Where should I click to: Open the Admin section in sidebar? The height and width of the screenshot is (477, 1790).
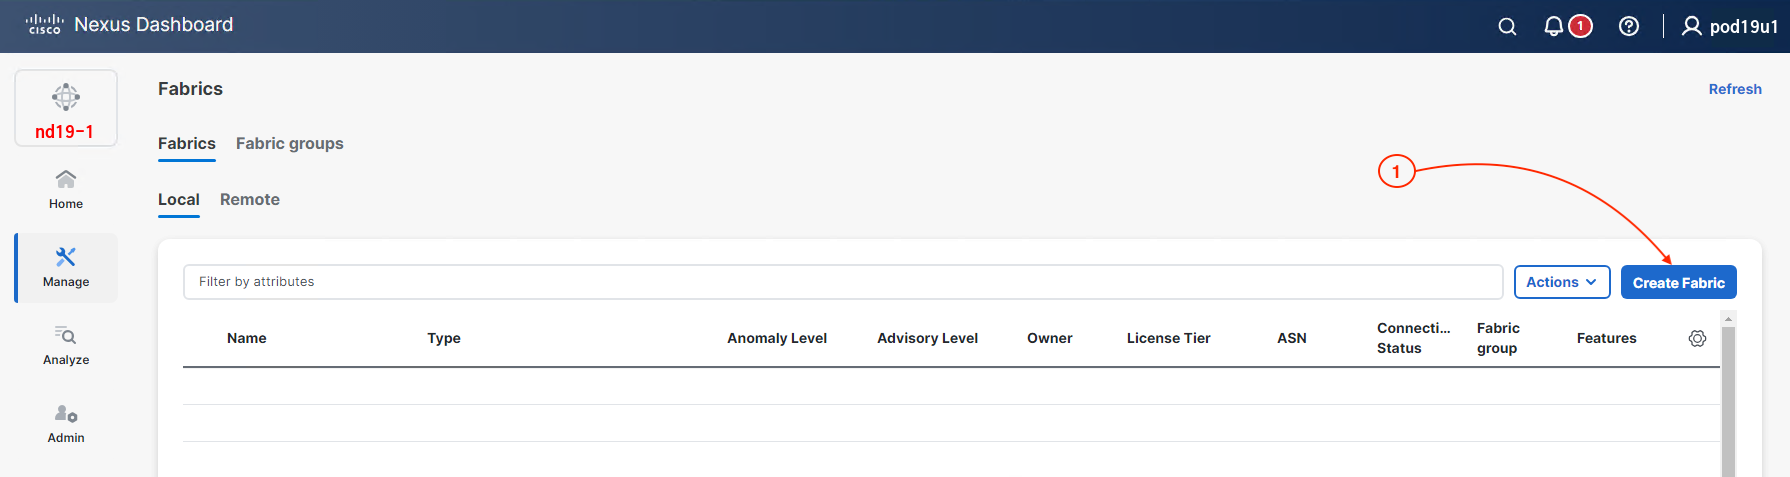(x=66, y=423)
